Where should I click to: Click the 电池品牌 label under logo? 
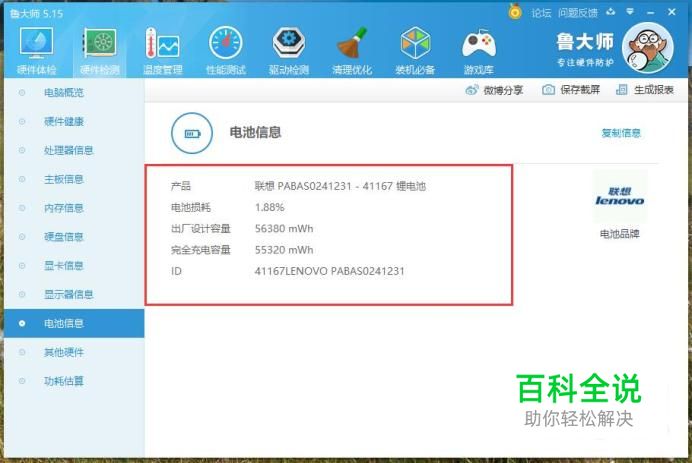[620, 233]
